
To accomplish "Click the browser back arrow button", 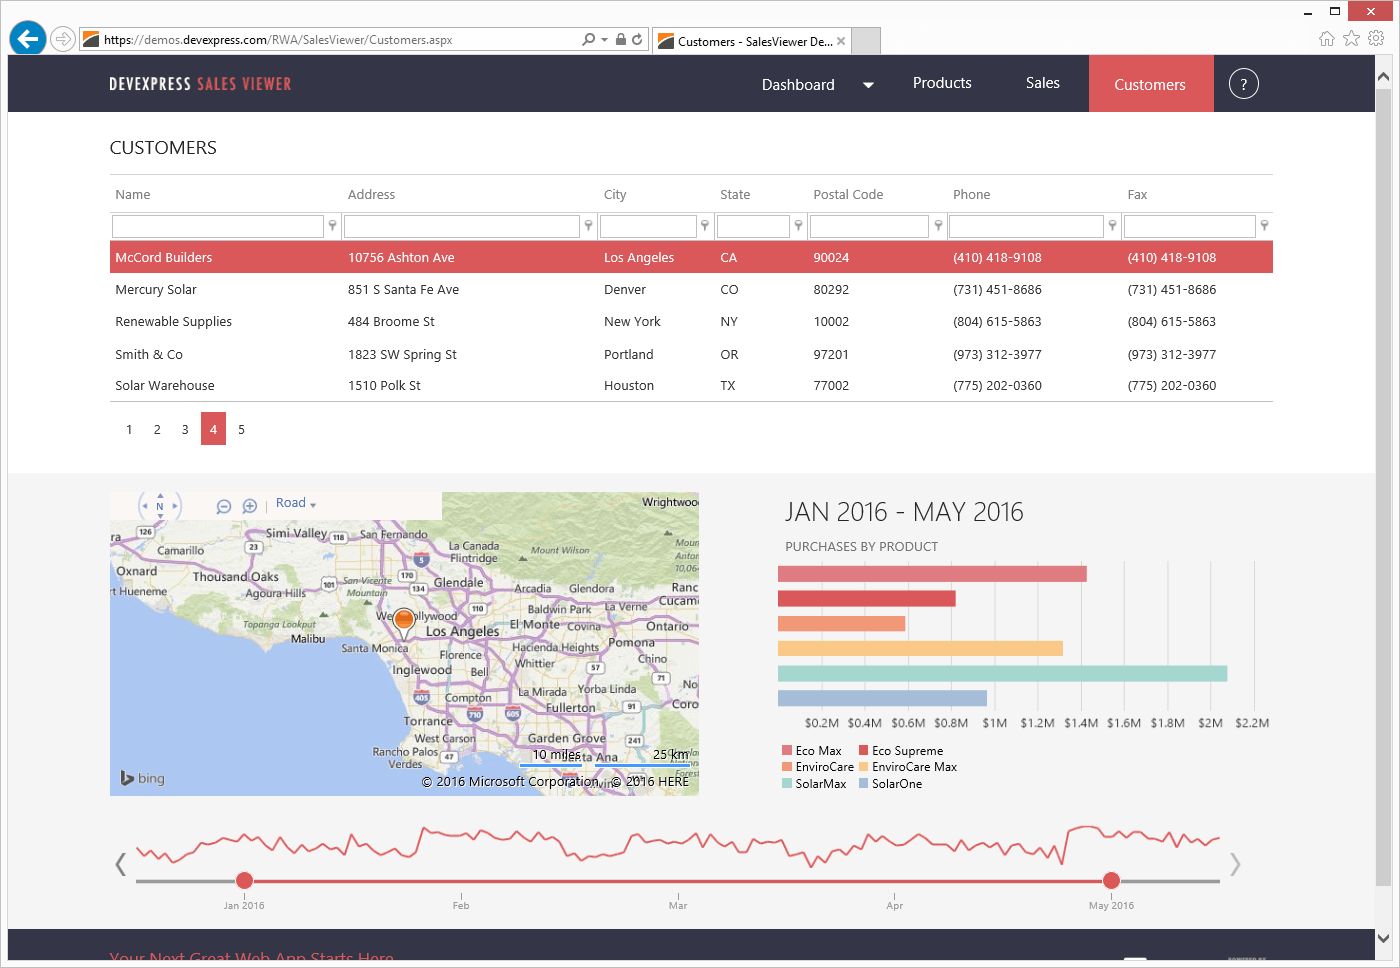I will [x=28, y=39].
